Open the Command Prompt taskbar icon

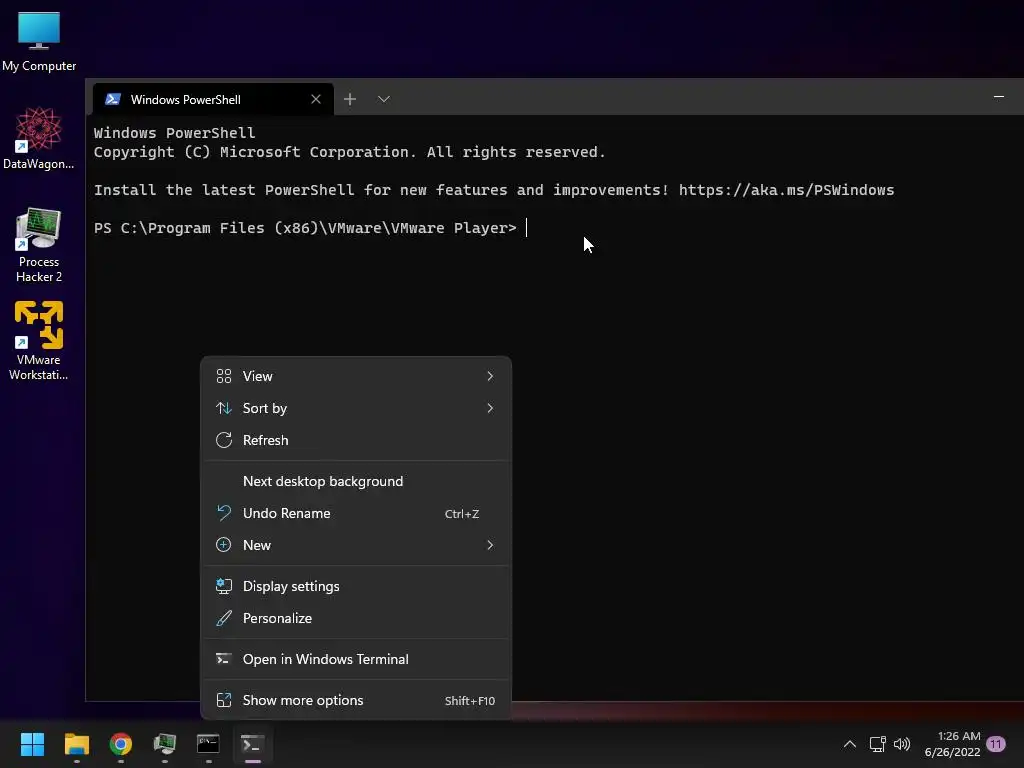[208, 744]
